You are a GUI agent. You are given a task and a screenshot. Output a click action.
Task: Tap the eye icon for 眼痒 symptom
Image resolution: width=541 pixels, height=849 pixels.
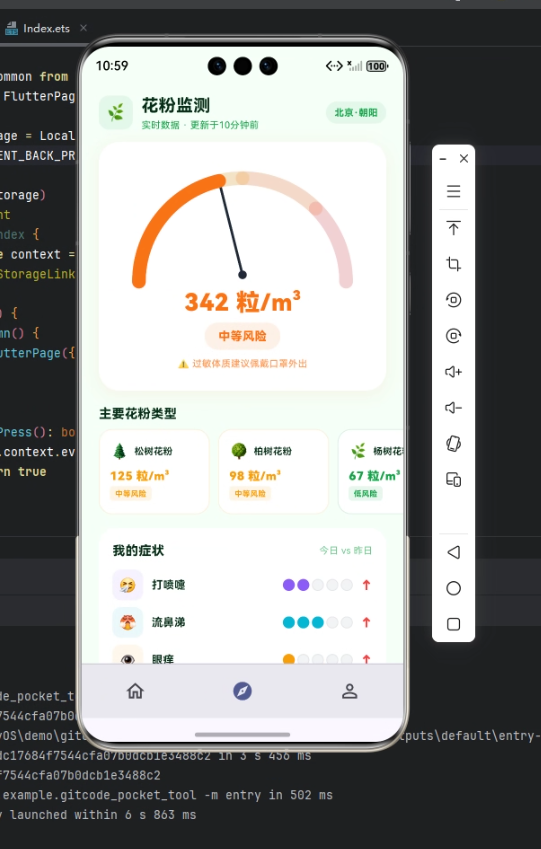(127, 656)
